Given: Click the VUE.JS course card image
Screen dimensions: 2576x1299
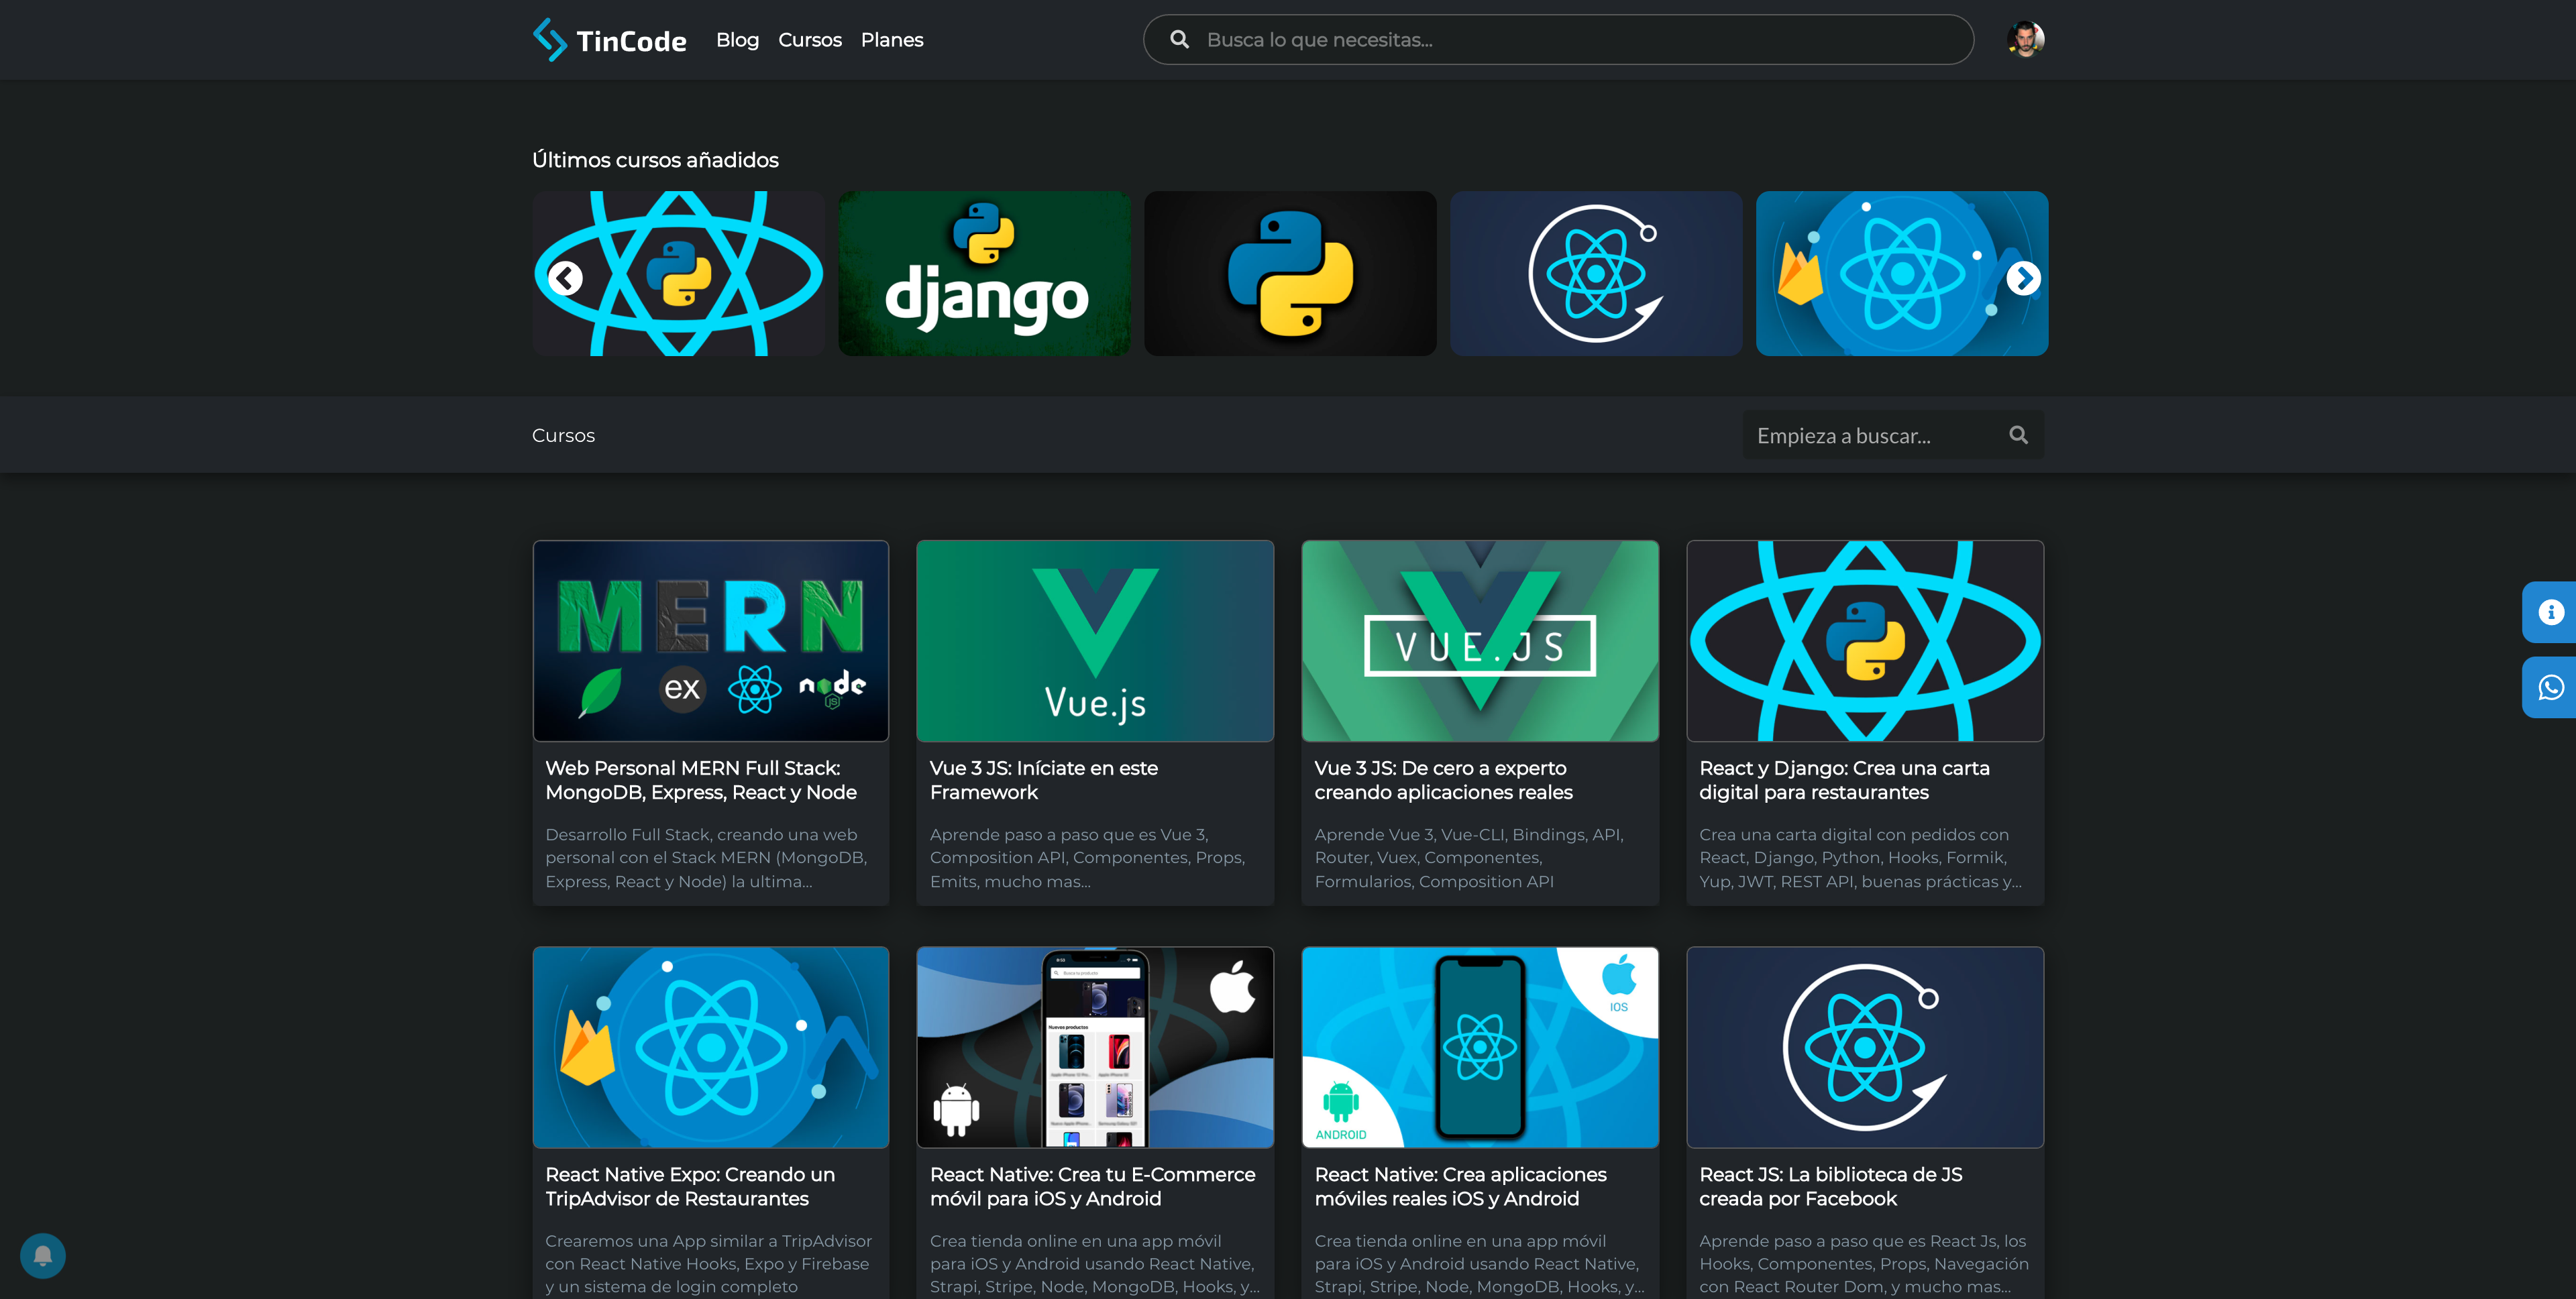Looking at the screenshot, I should pos(1479,641).
